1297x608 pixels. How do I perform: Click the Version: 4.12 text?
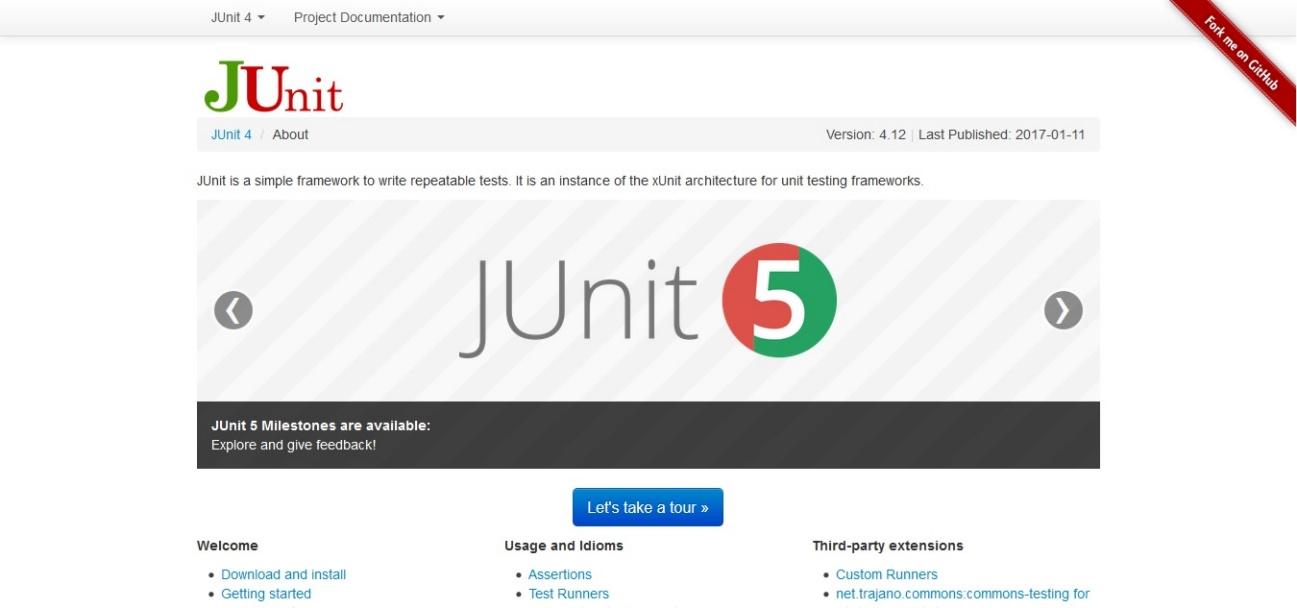[866, 134]
